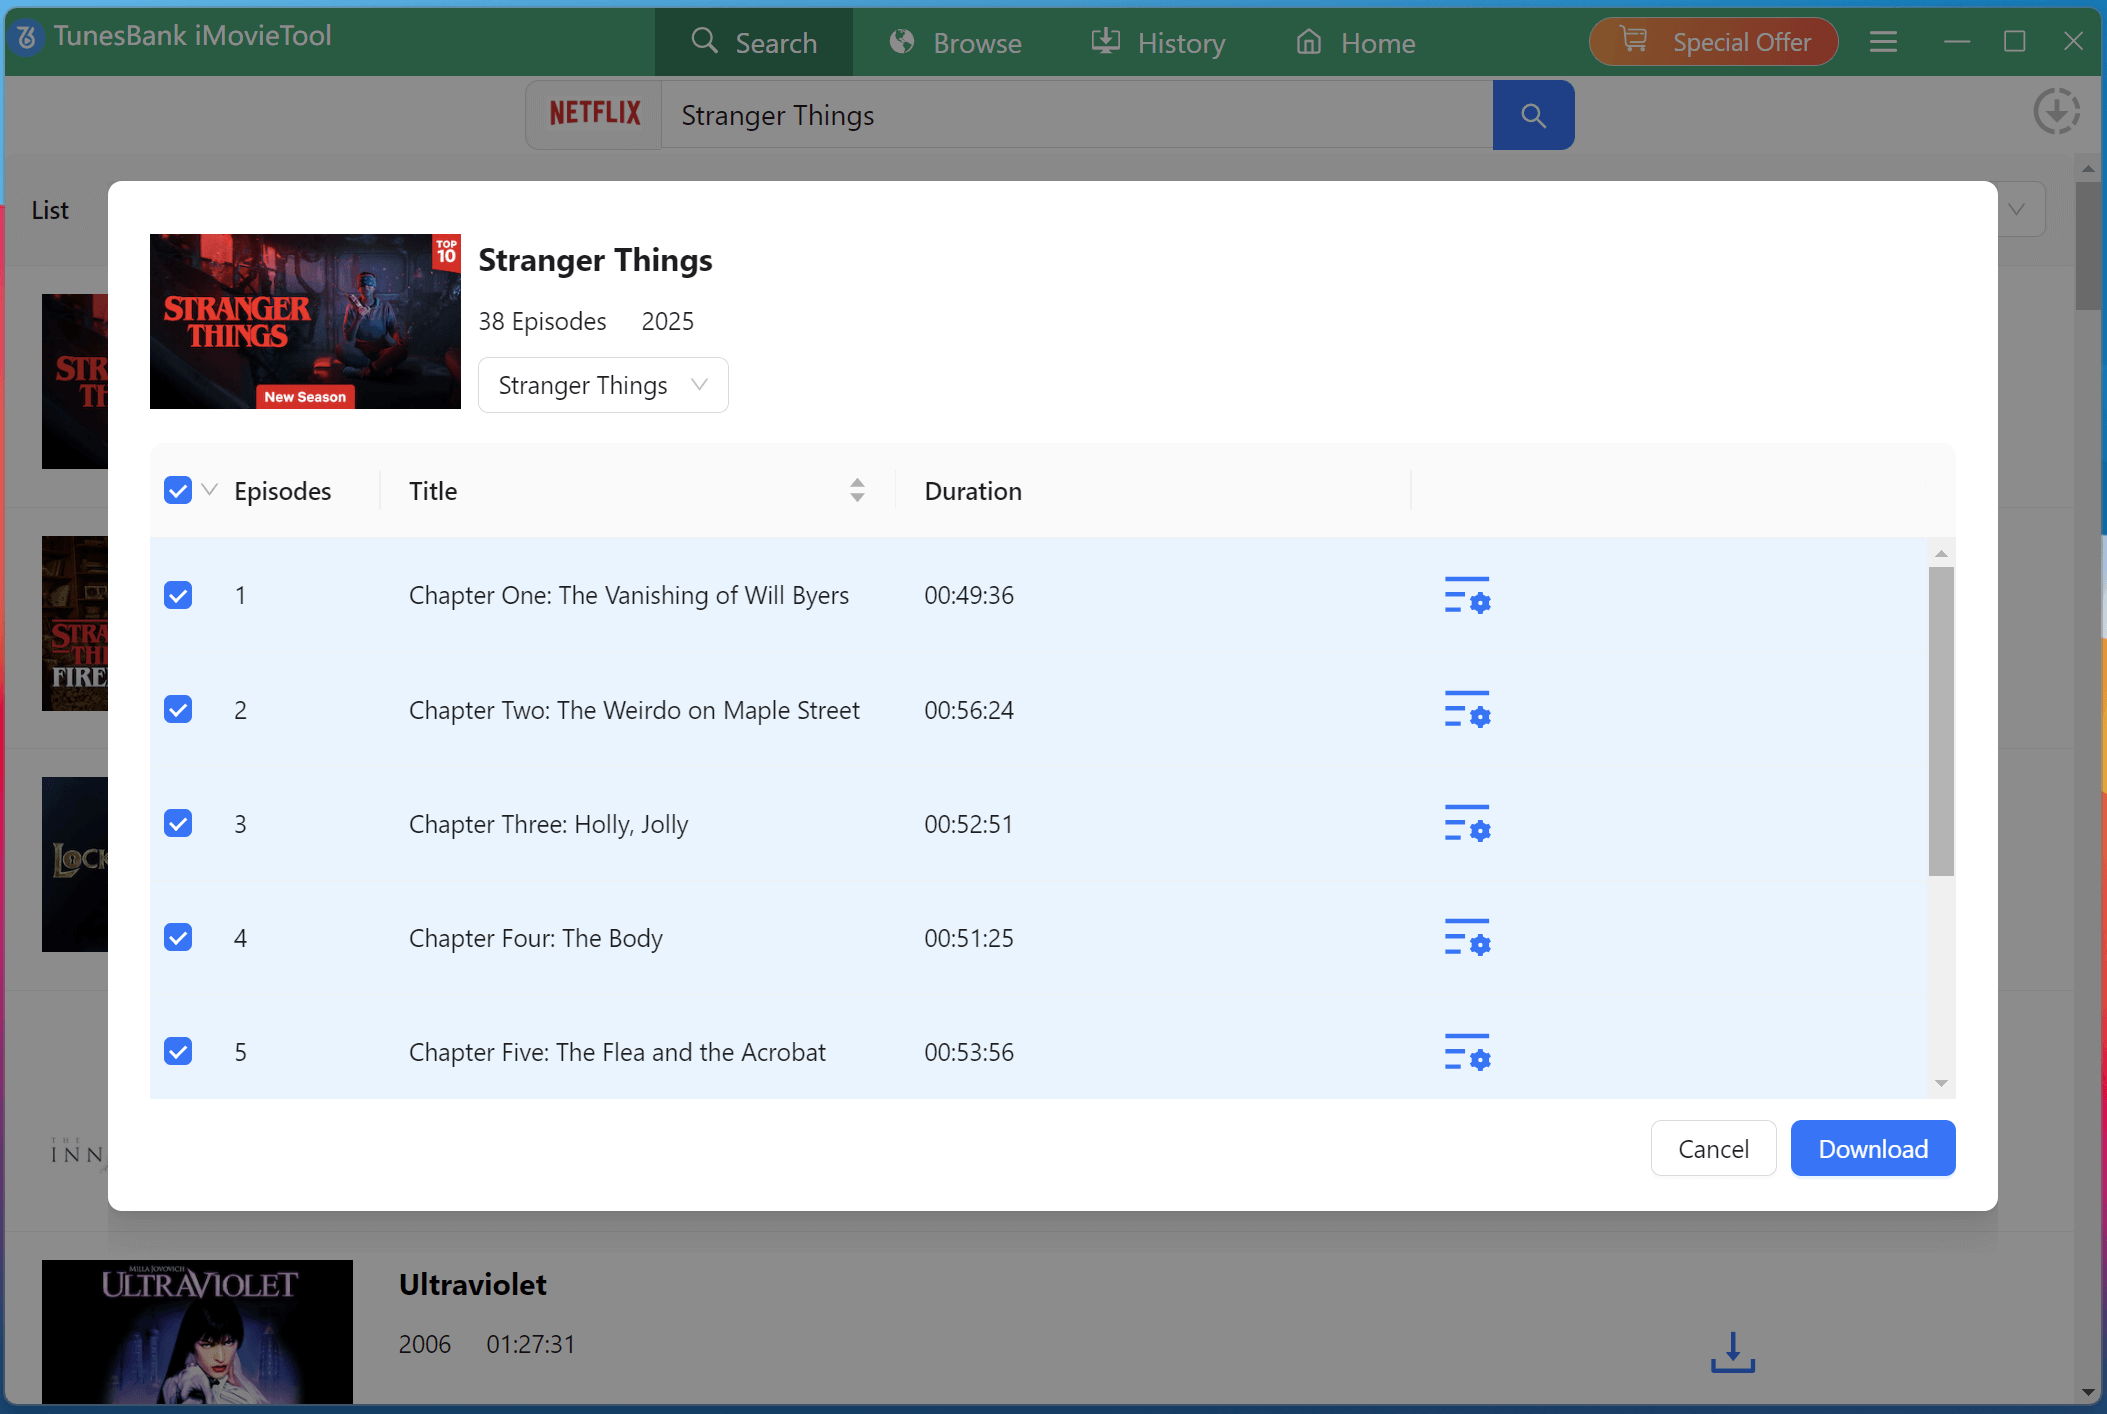Open the hamburger menu in title bar

pos(1883,42)
